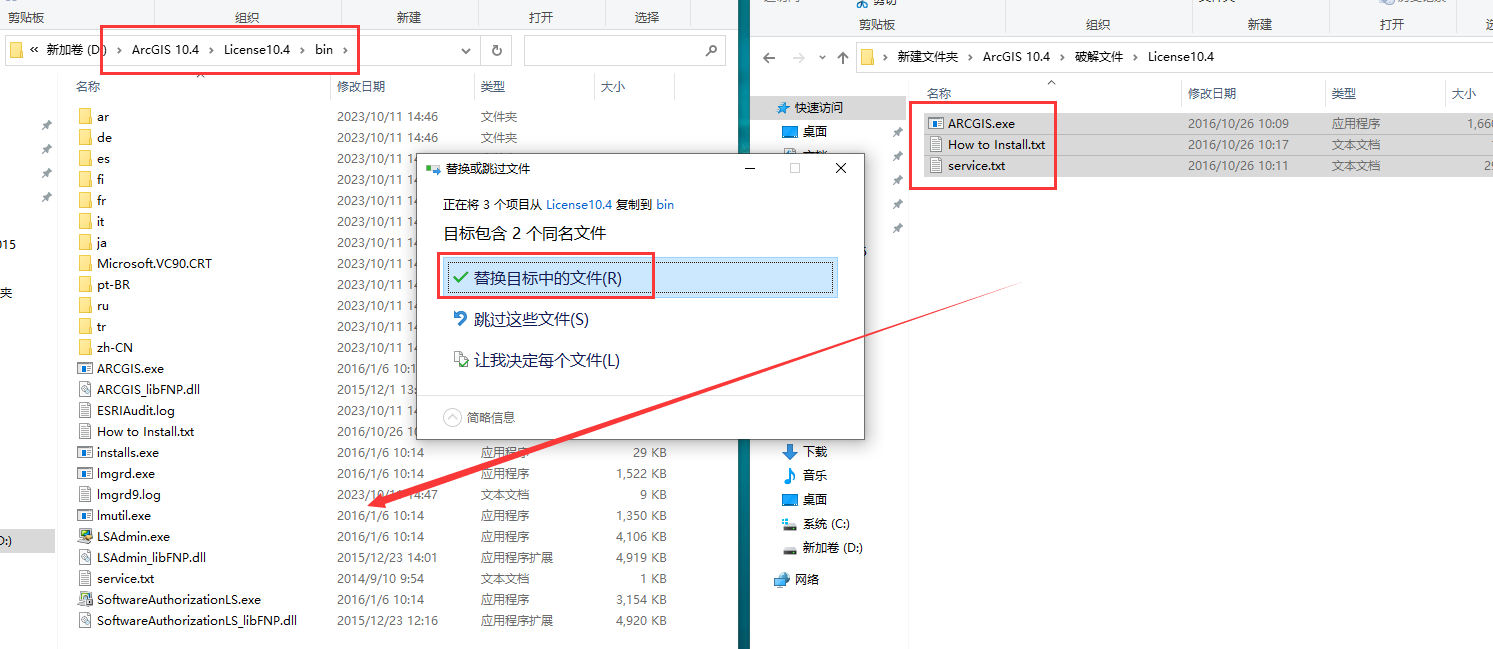Select SoftwareAuthorizationLS_libFNP.dll file icon

(85, 621)
